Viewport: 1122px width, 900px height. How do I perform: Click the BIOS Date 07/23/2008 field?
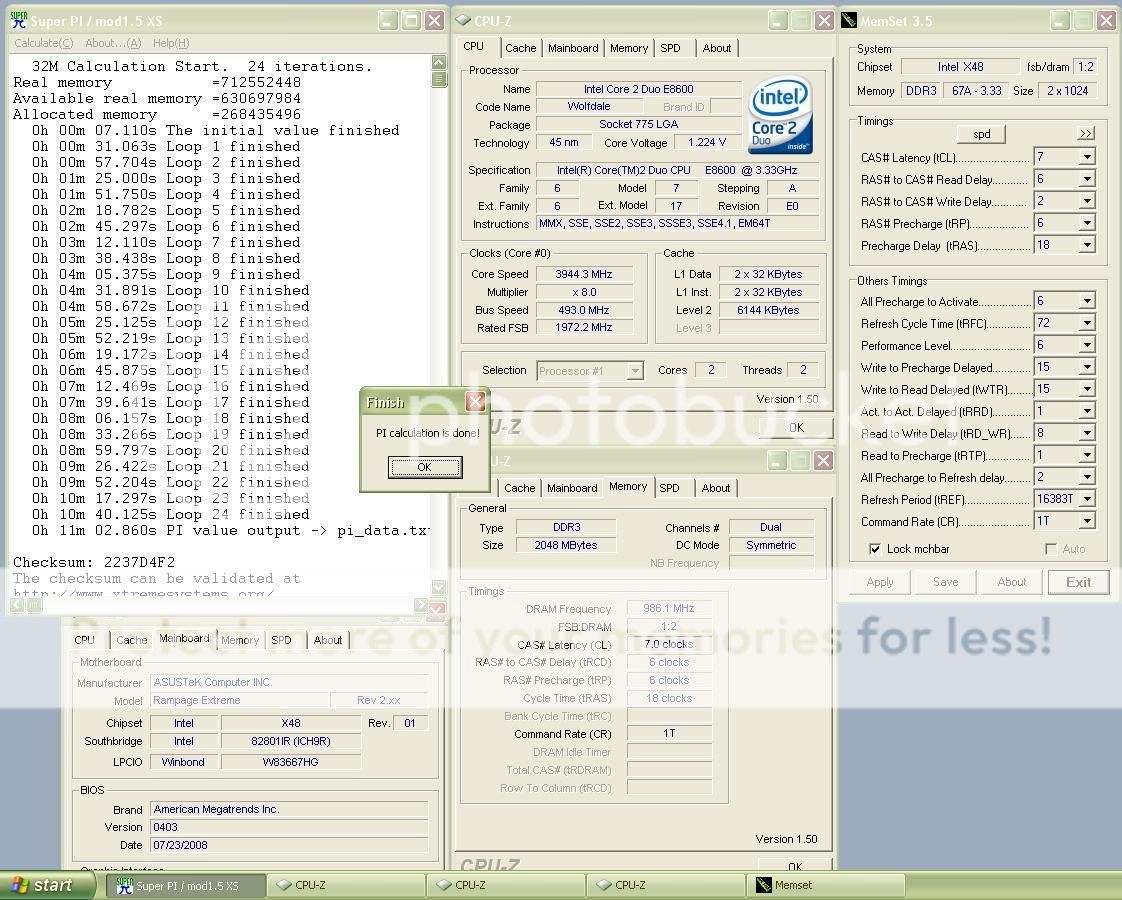289,845
